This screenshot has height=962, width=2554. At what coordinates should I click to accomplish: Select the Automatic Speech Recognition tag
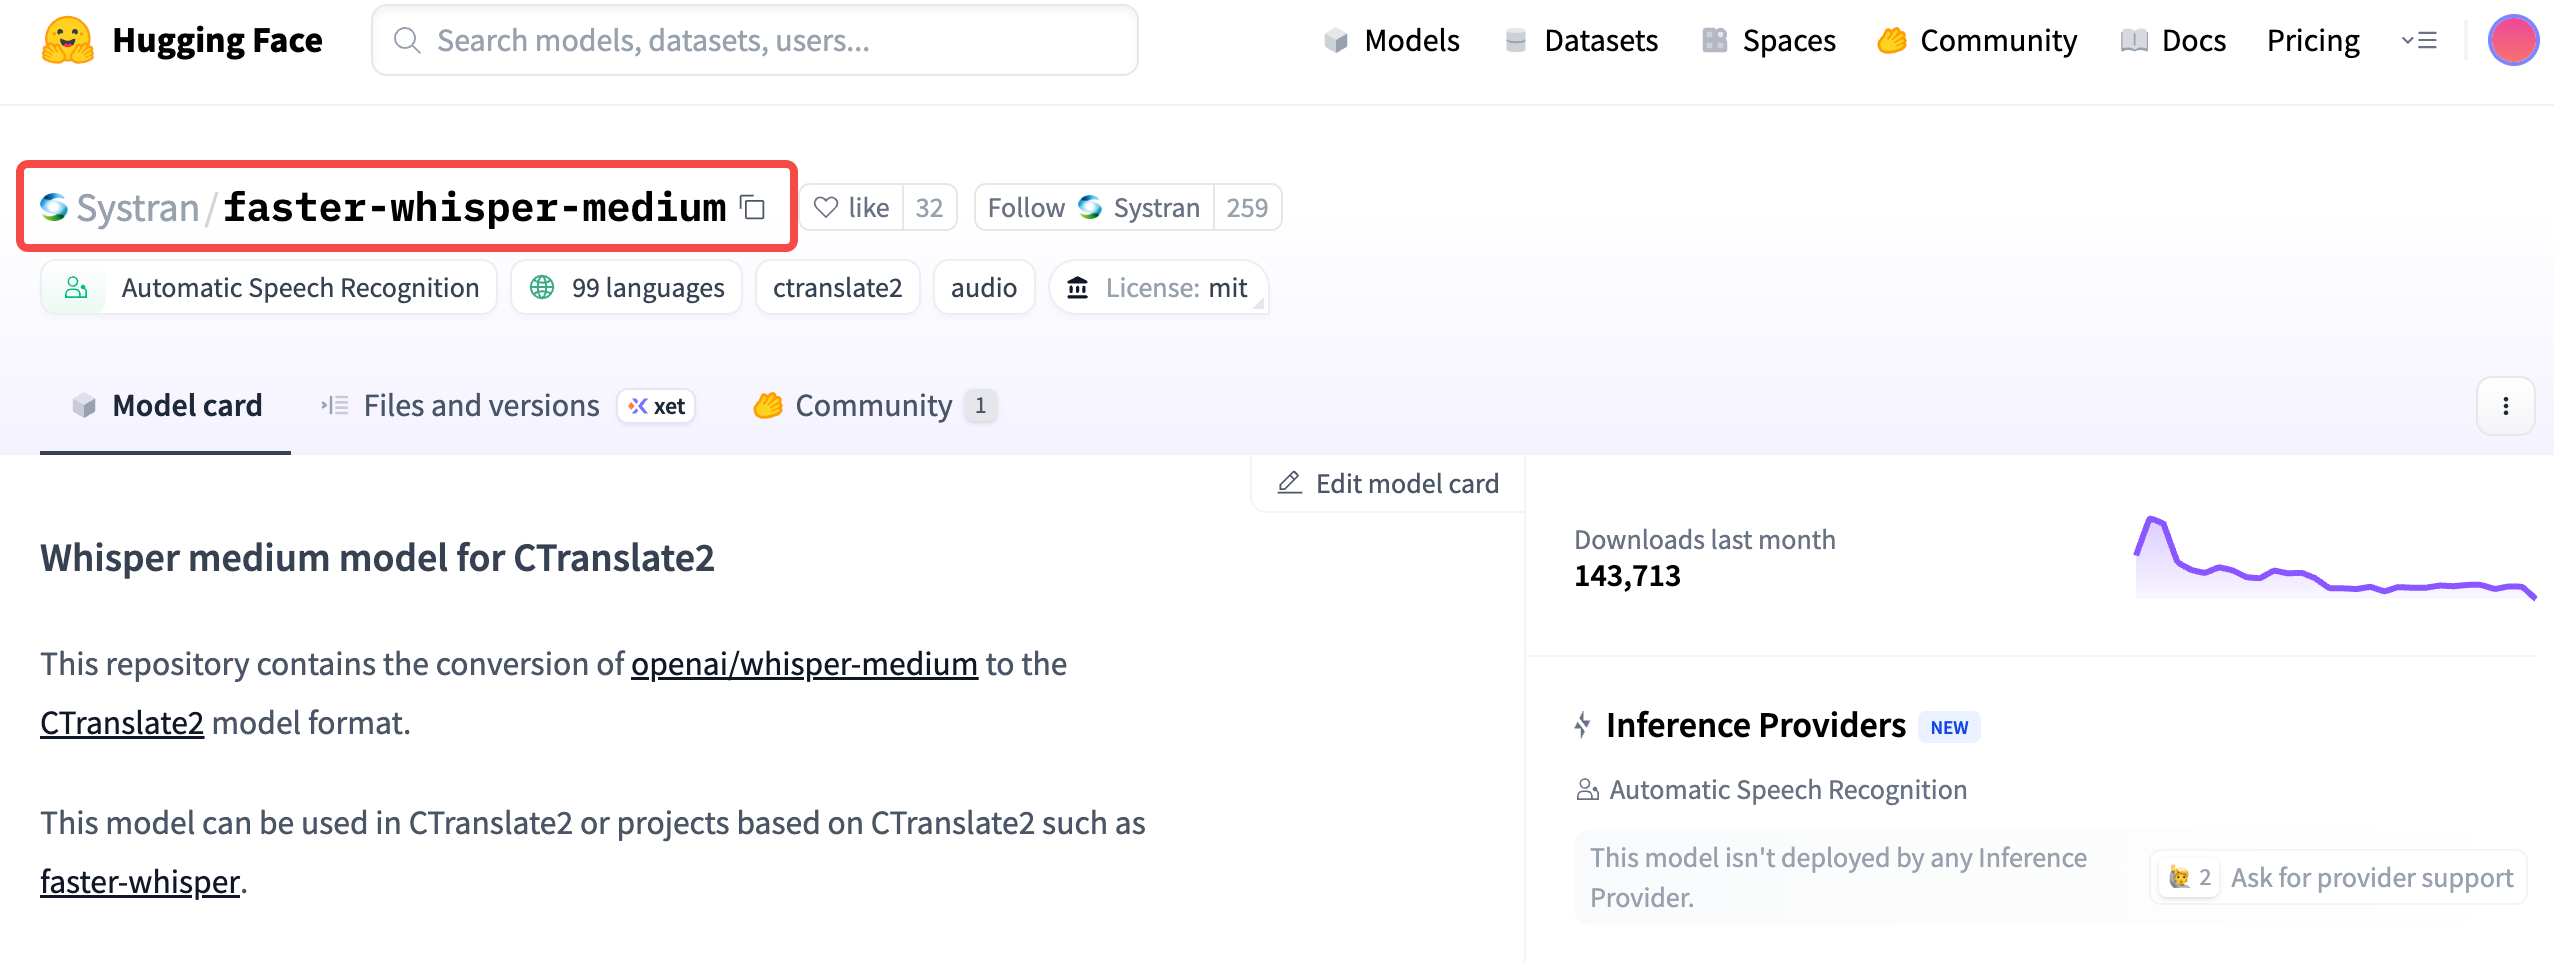[269, 288]
